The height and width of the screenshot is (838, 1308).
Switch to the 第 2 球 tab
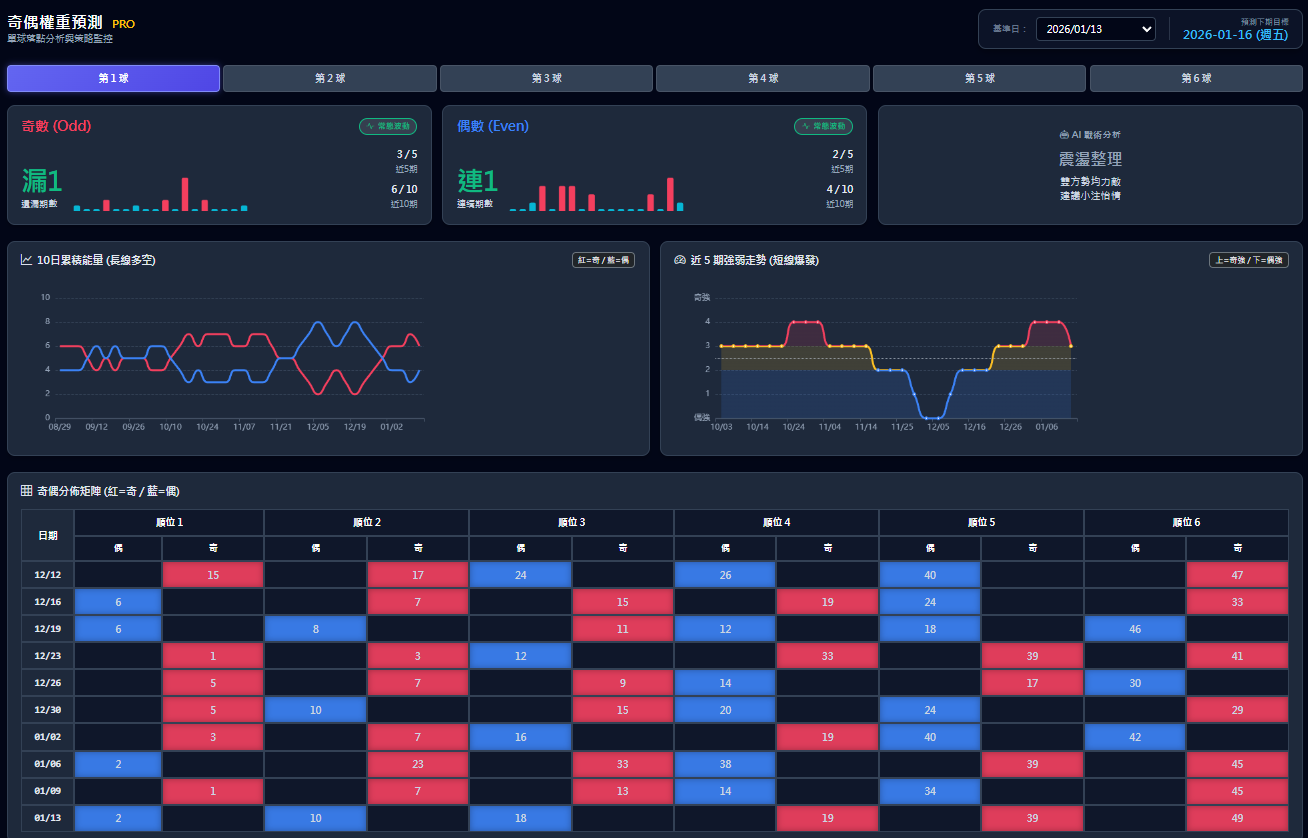[330, 78]
